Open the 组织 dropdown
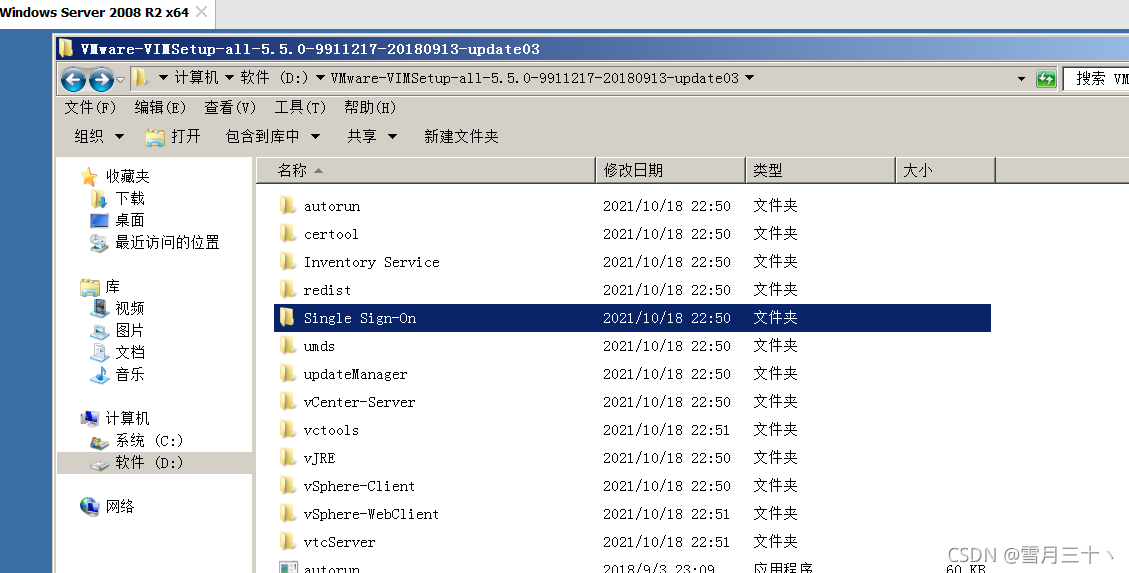Screen dimensions: 1129x573 [99, 136]
